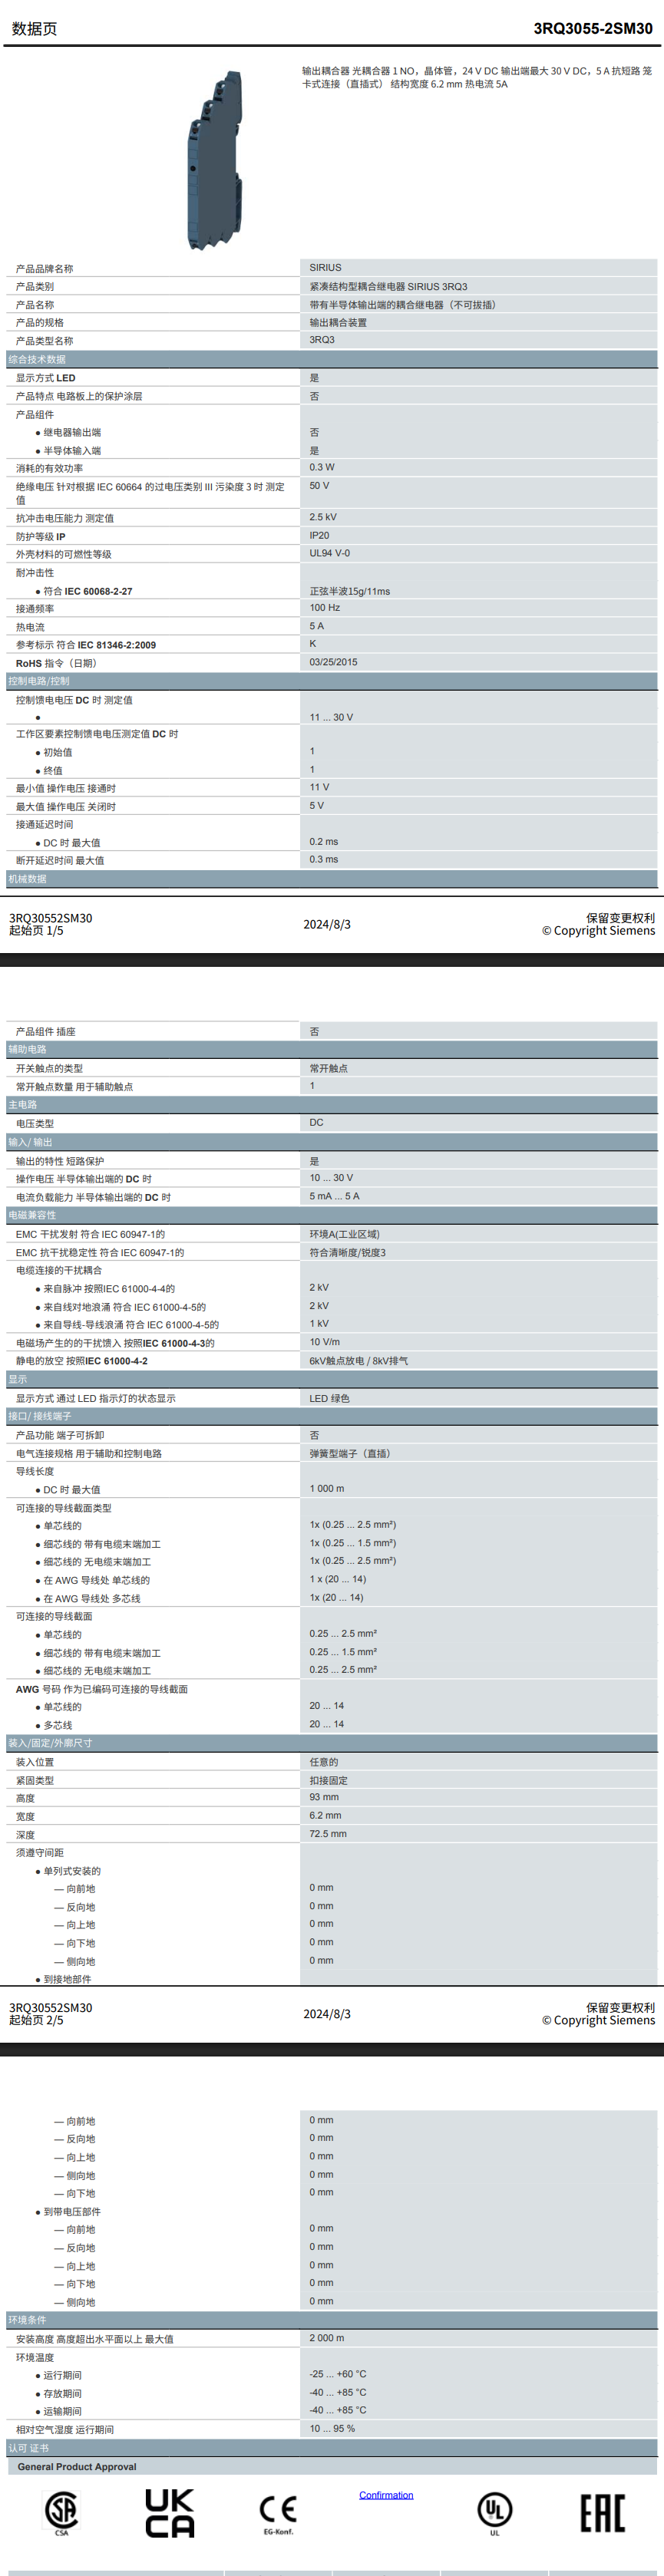Select the 起始页 1/5 footer text
Image resolution: width=664 pixels, height=2576 pixels.
point(36,931)
